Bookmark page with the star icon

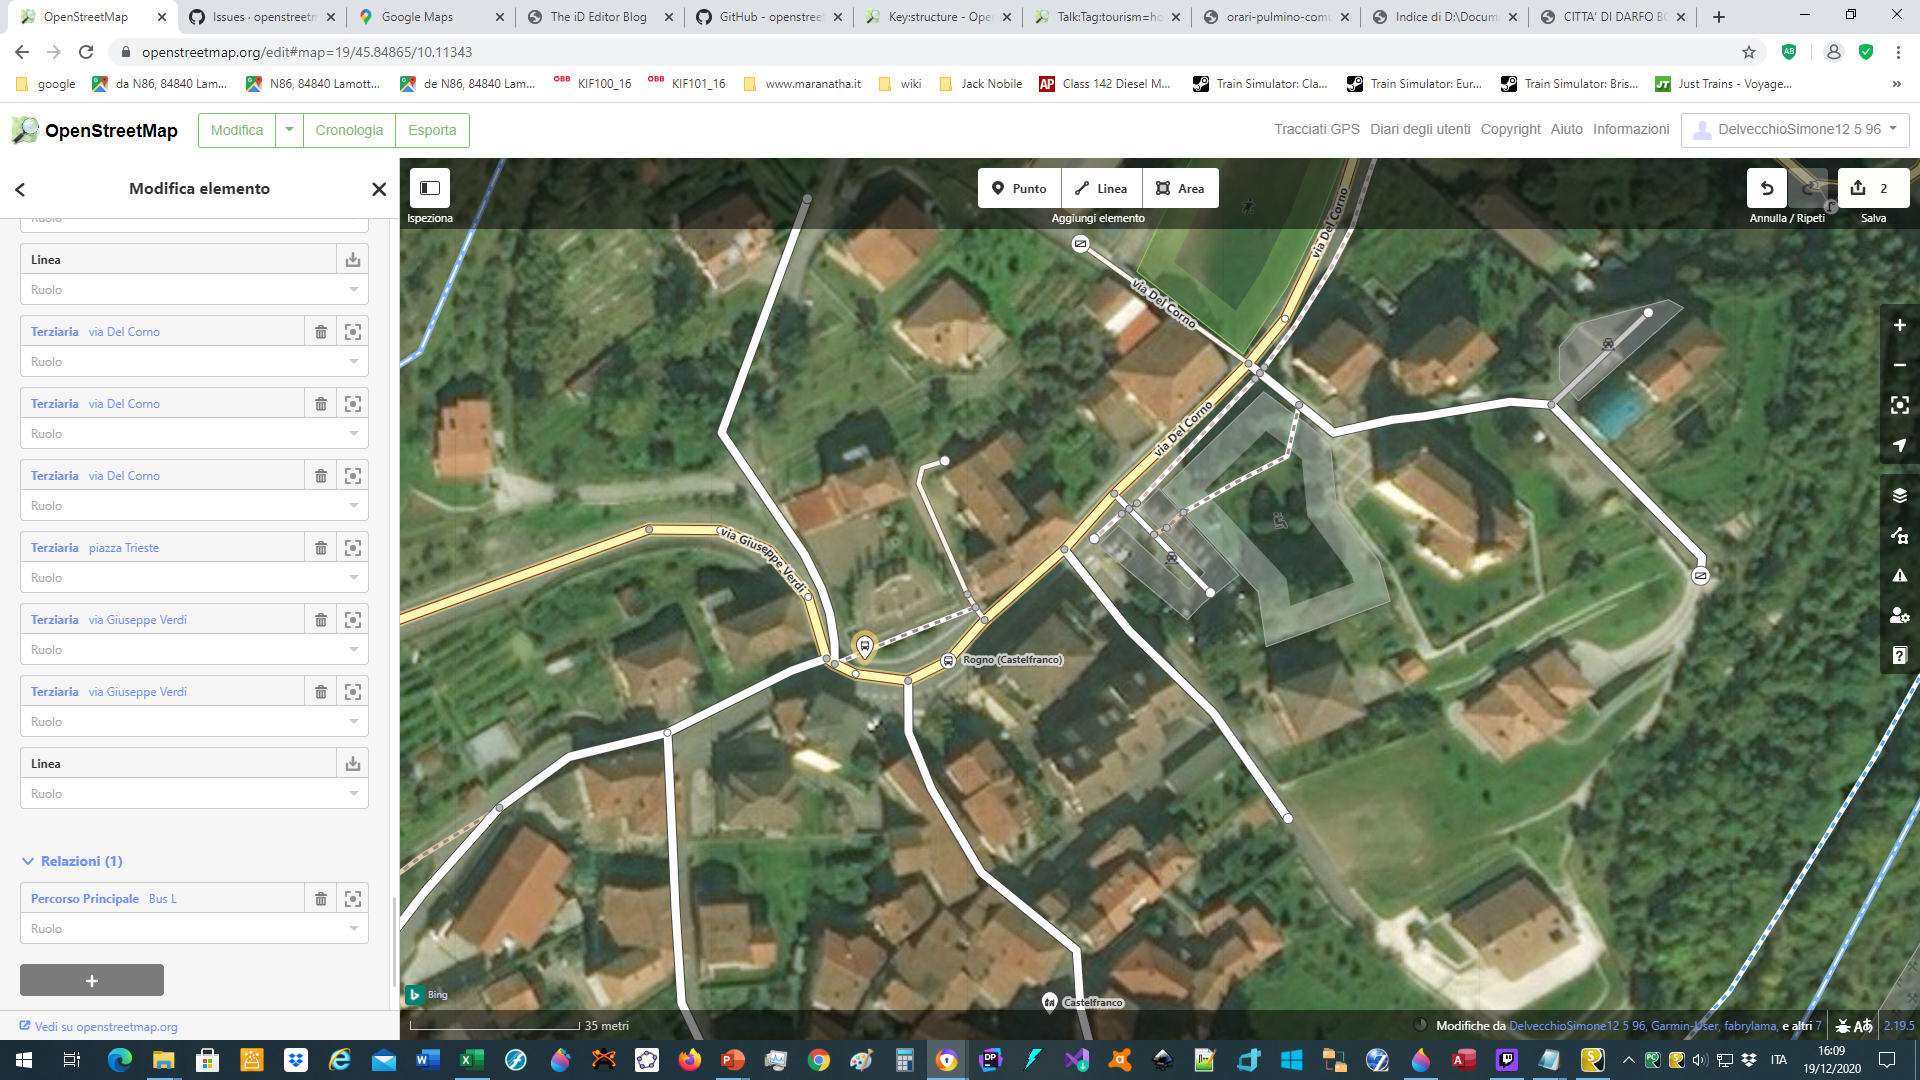point(1748,52)
